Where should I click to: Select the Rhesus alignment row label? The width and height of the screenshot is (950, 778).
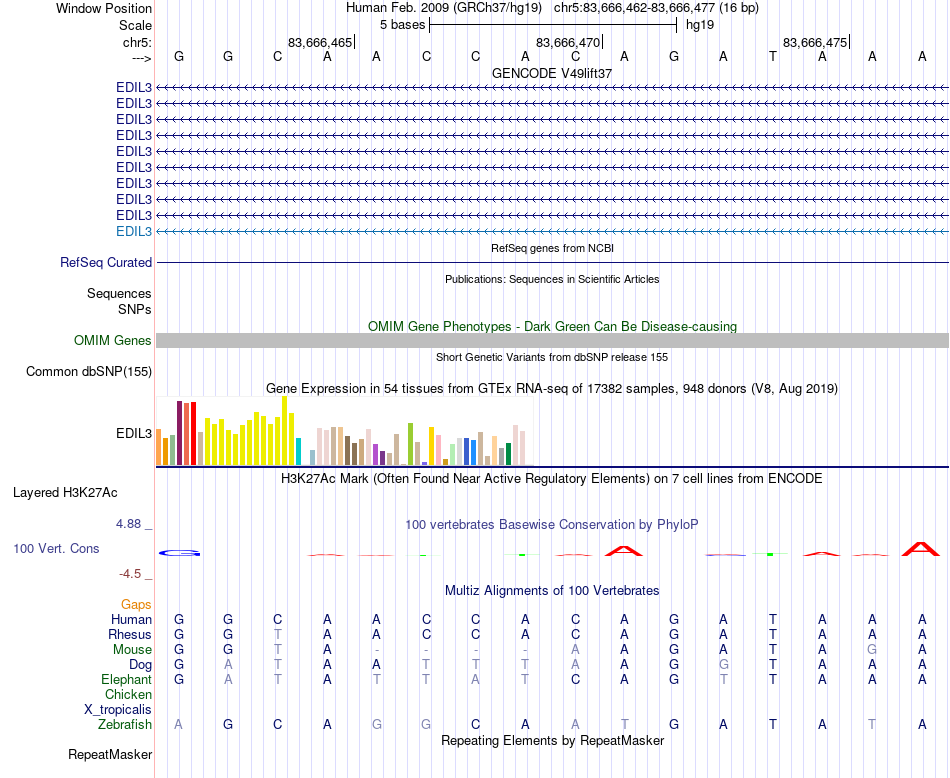click(130, 634)
